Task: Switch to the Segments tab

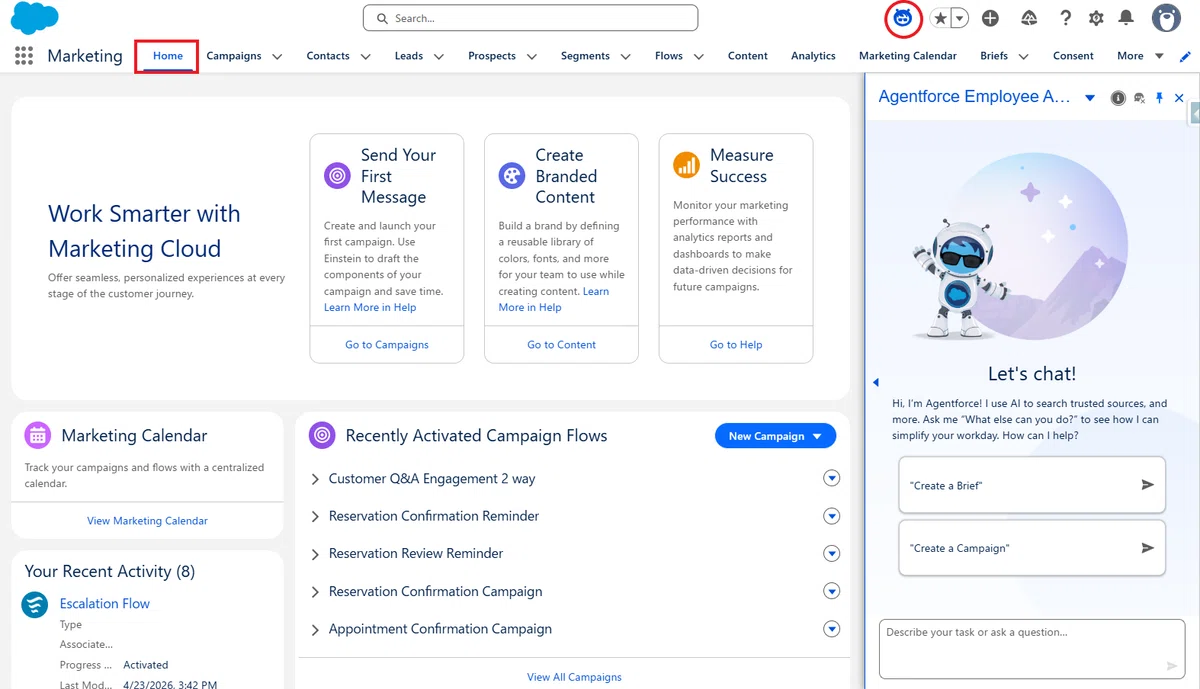Action: (585, 56)
